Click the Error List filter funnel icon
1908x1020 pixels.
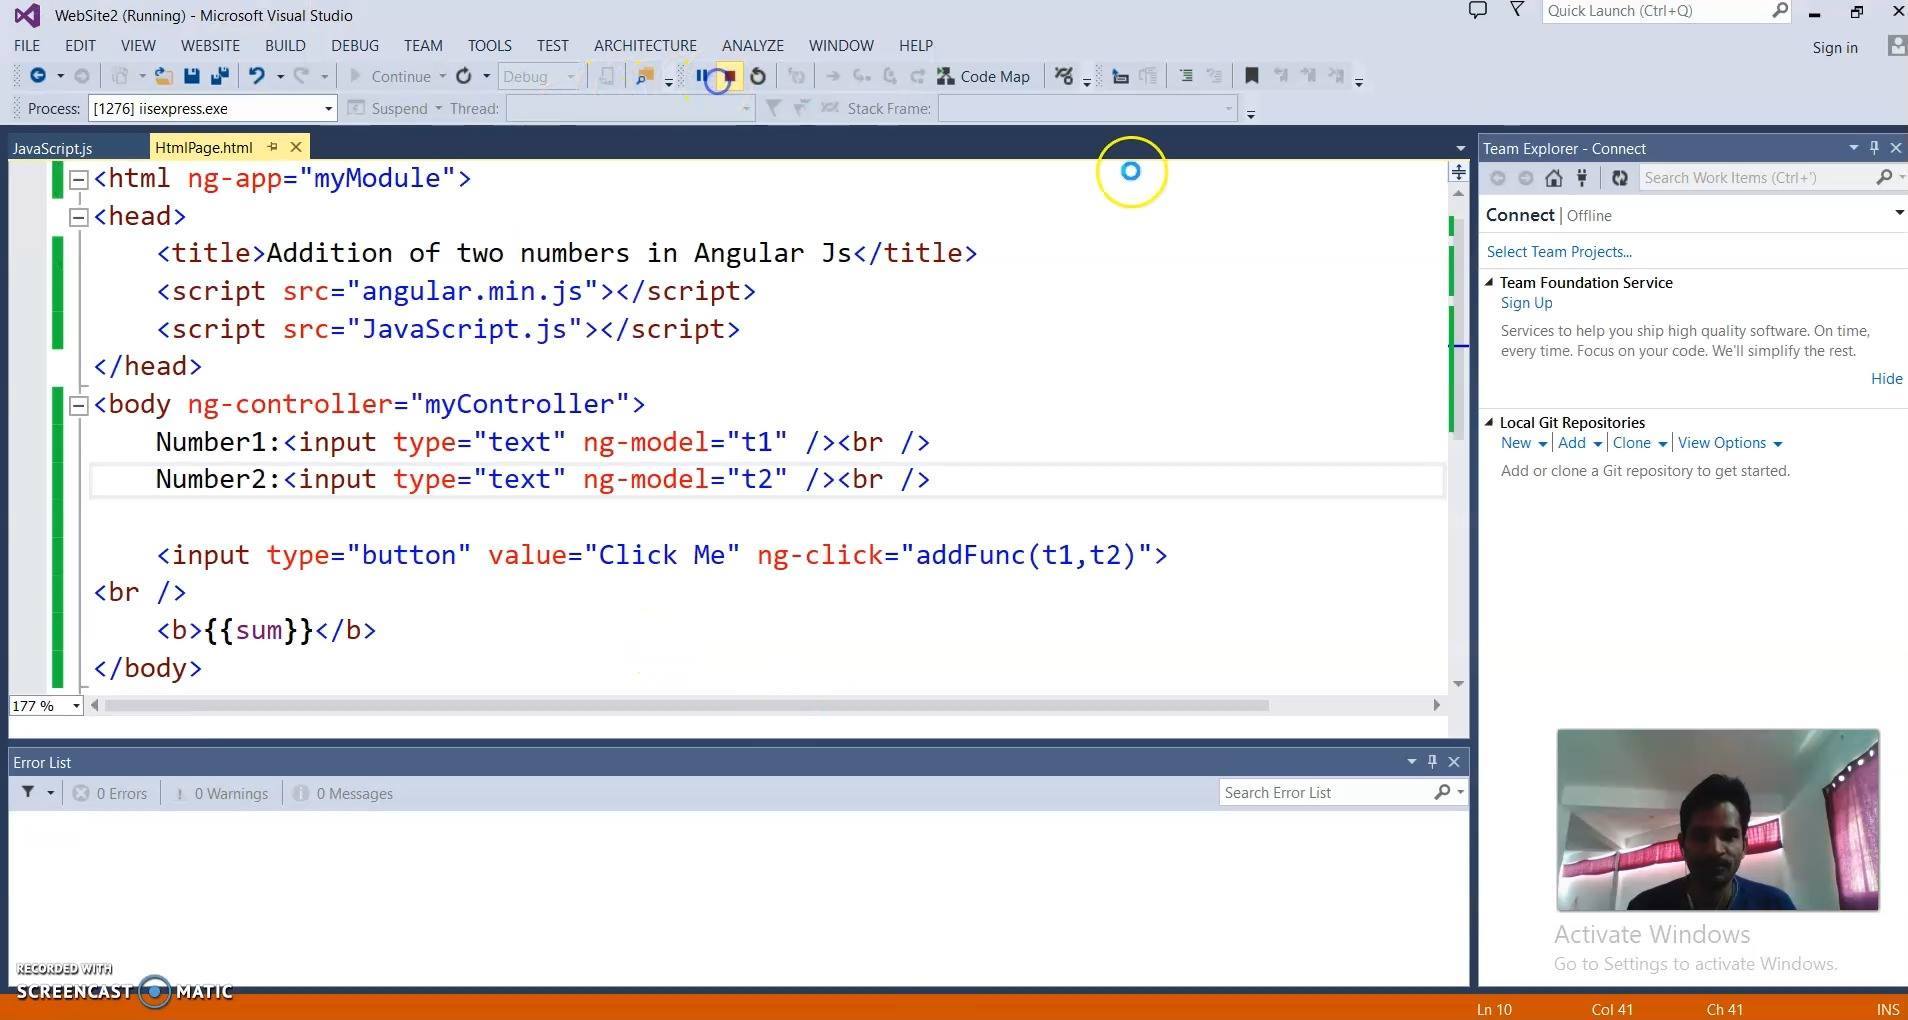pos(28,792)
